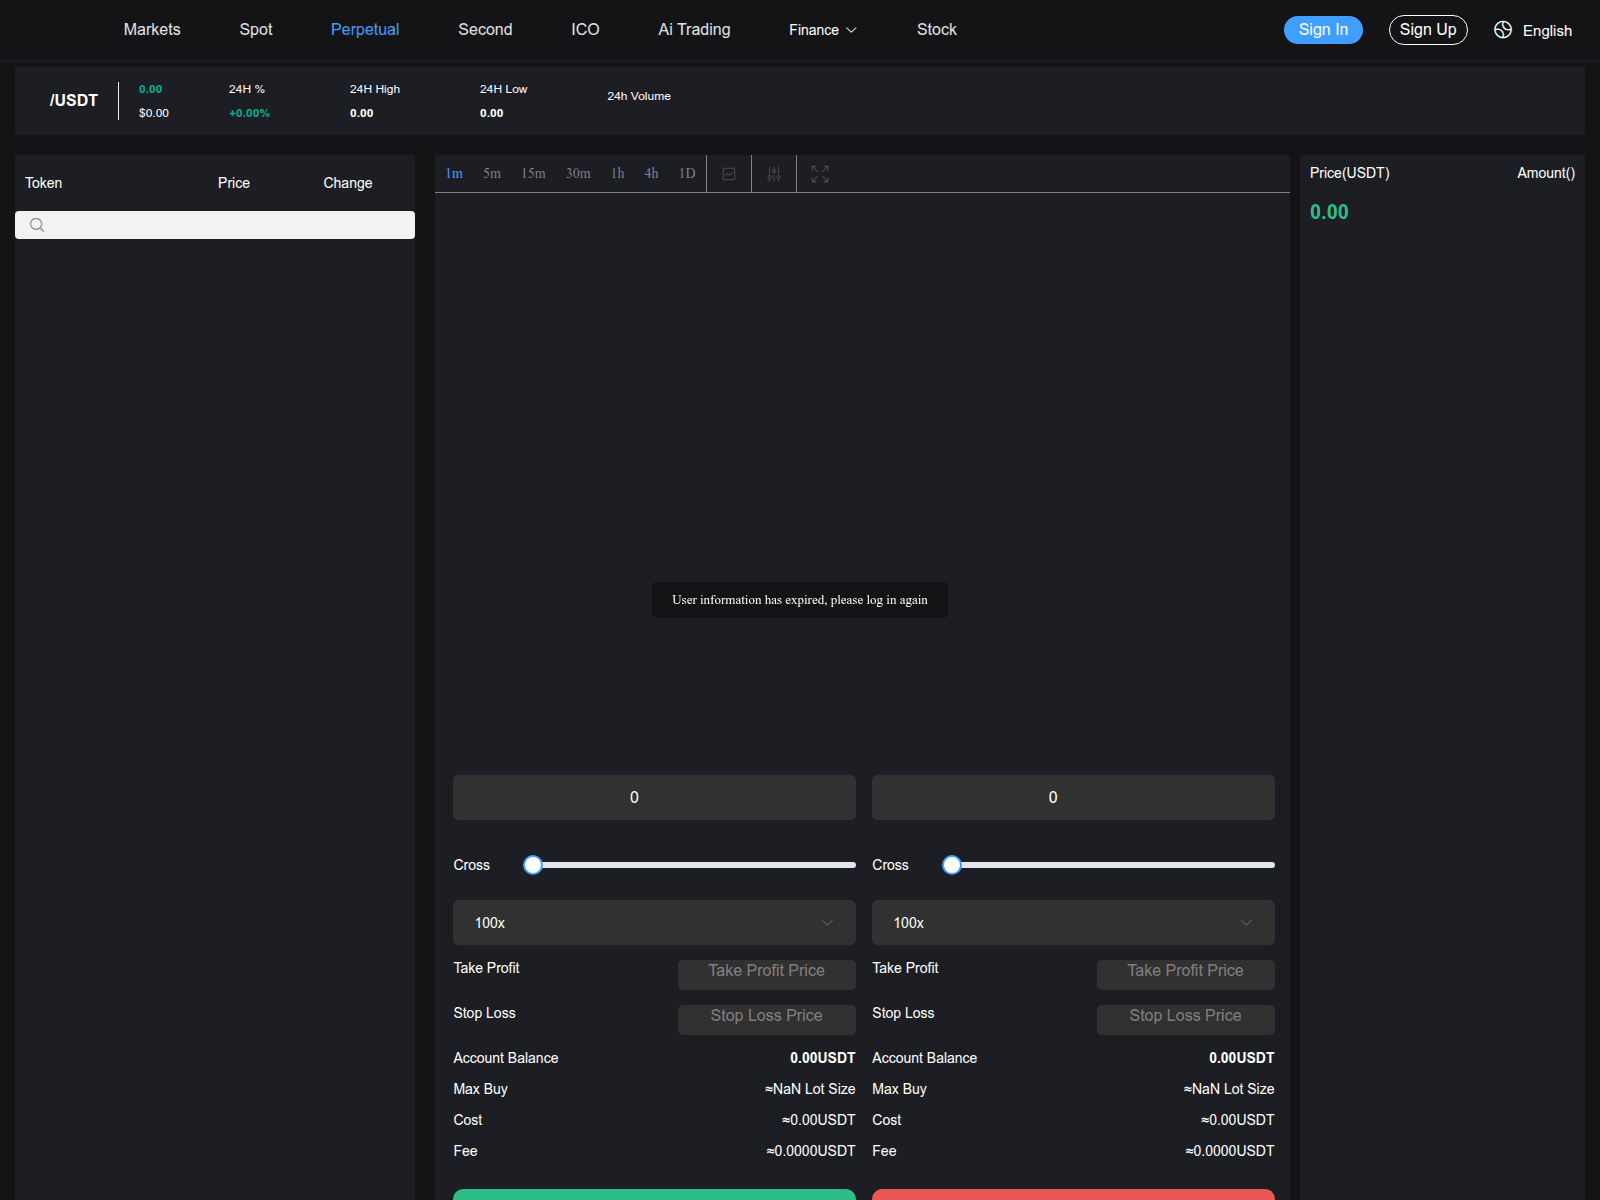Screen dimensions: 1600x1200
Task: Click the Token column header
Action: point(43,183)
